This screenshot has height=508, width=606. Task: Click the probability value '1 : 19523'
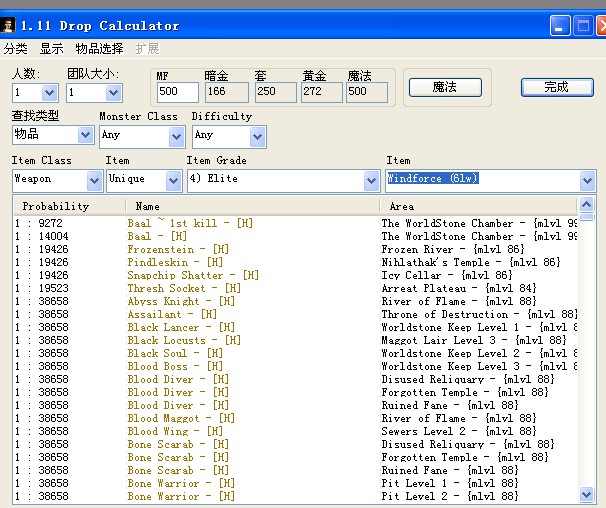click(42, 288)
